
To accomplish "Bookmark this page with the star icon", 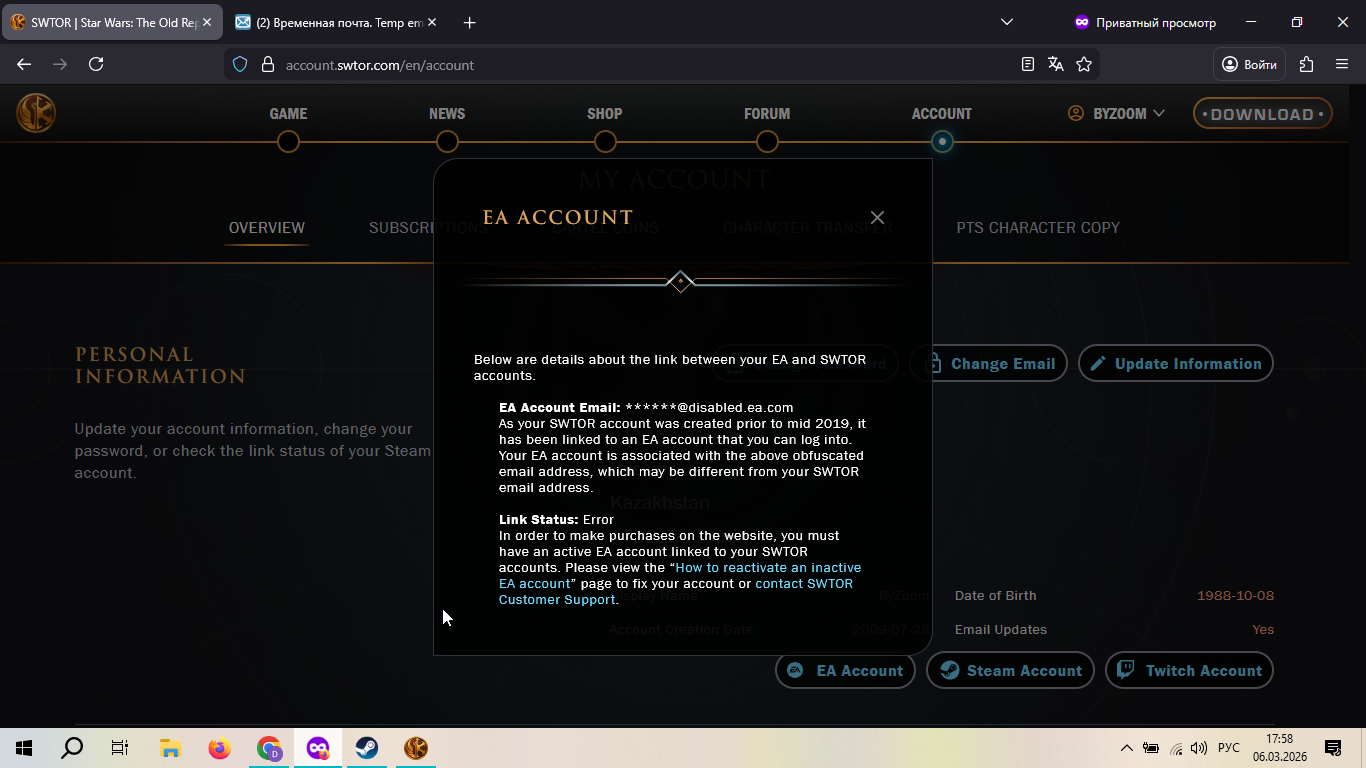I will (x=1084, y=64).
